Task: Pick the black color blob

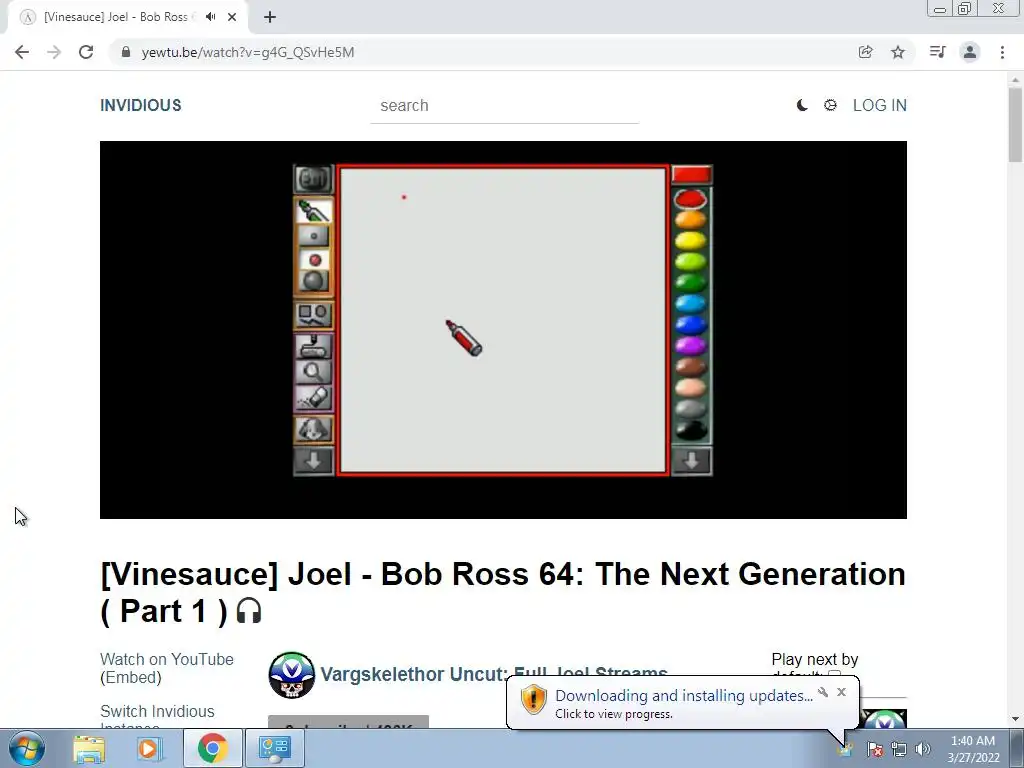Action: 690,430
